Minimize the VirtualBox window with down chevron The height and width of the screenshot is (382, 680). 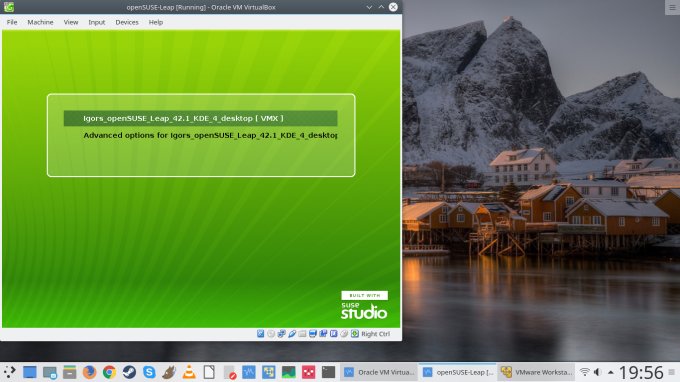[369, 7]
